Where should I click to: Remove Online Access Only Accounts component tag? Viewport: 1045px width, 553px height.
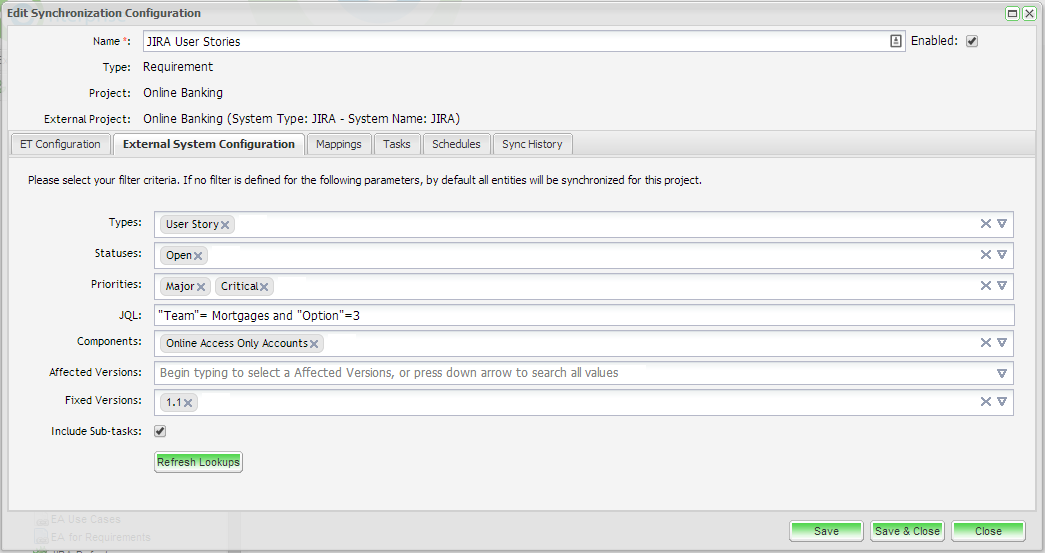pos(314,344)
